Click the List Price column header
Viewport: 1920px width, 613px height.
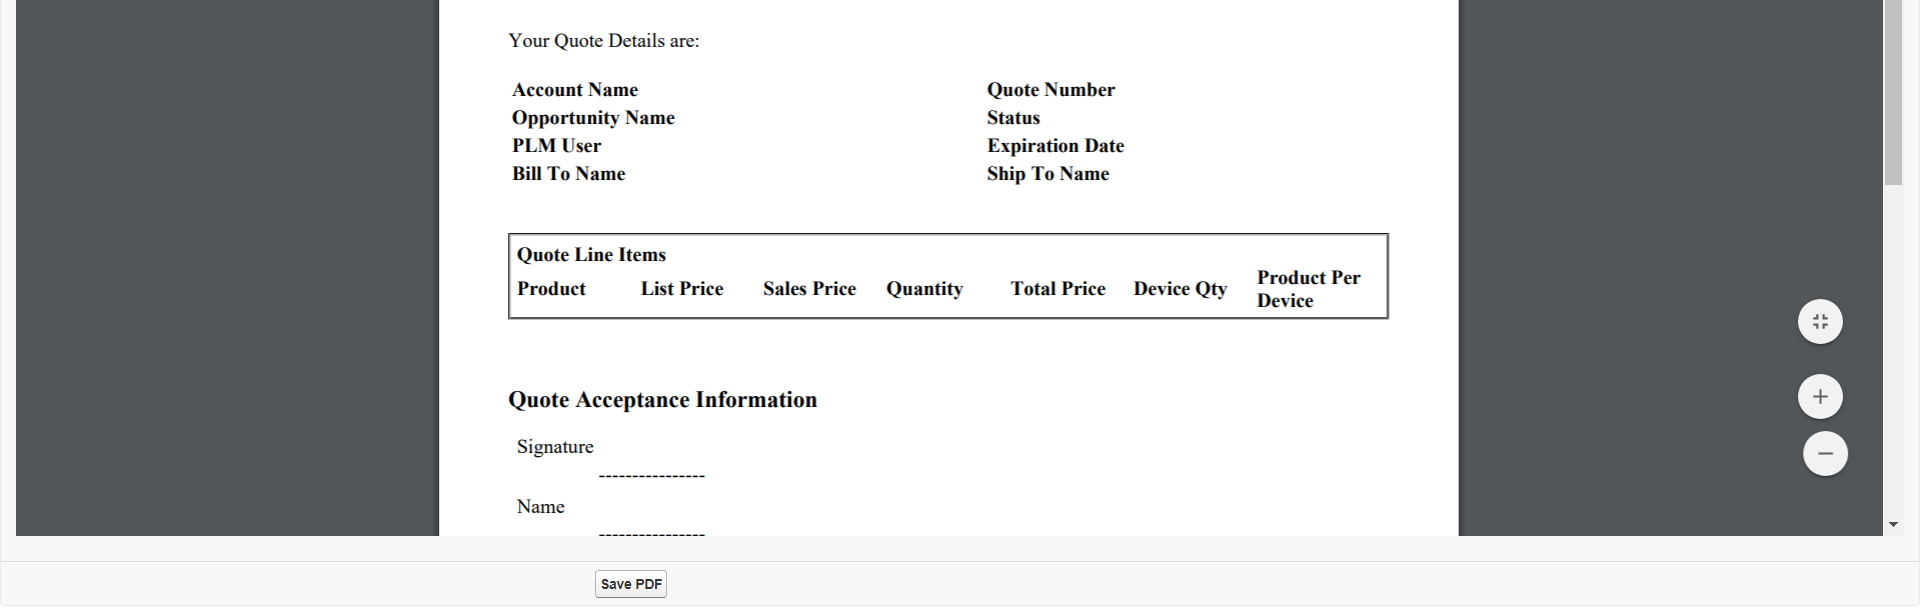pos(682,289)
